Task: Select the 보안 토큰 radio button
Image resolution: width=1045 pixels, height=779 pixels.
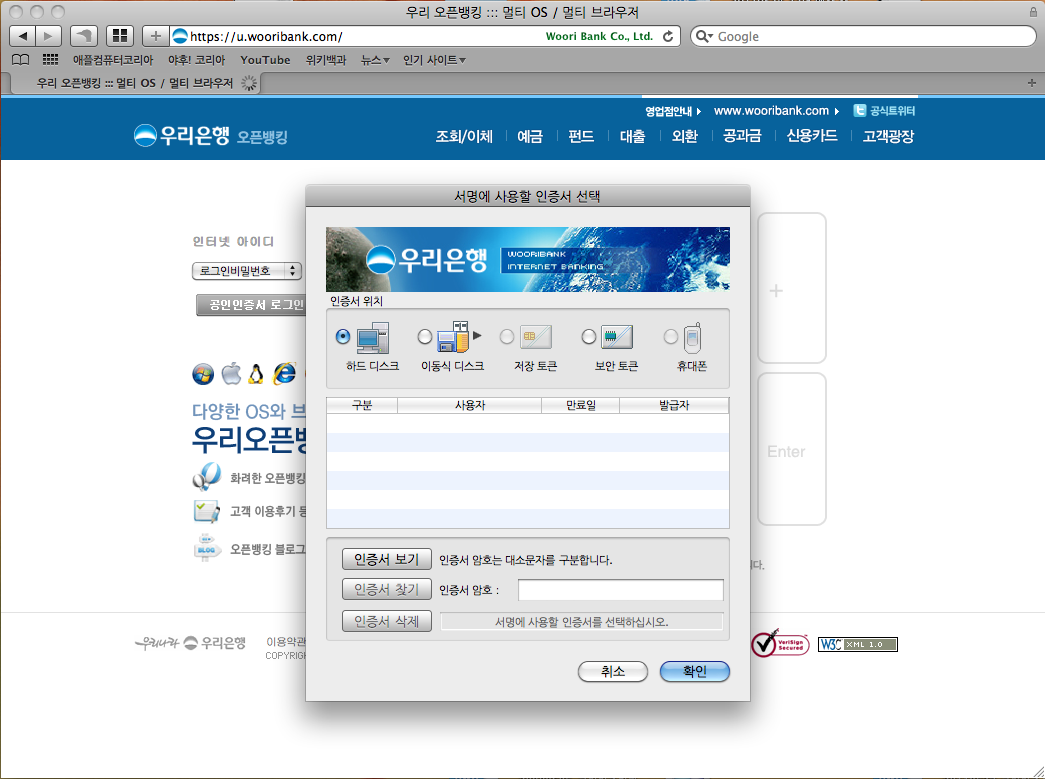Action: 588,337
